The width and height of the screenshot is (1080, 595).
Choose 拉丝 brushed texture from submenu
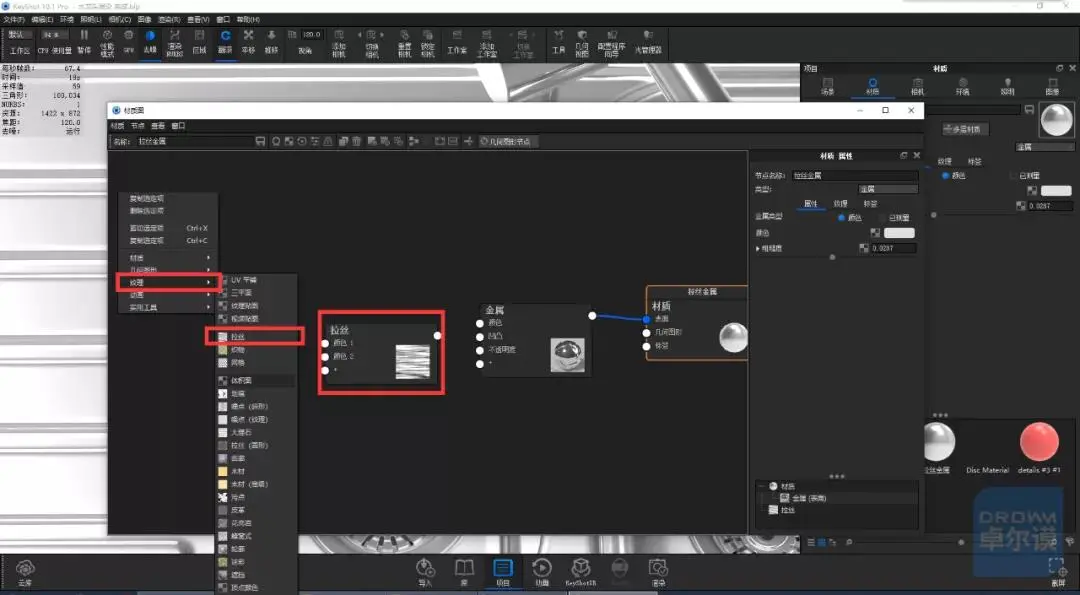tap(256, 337)
